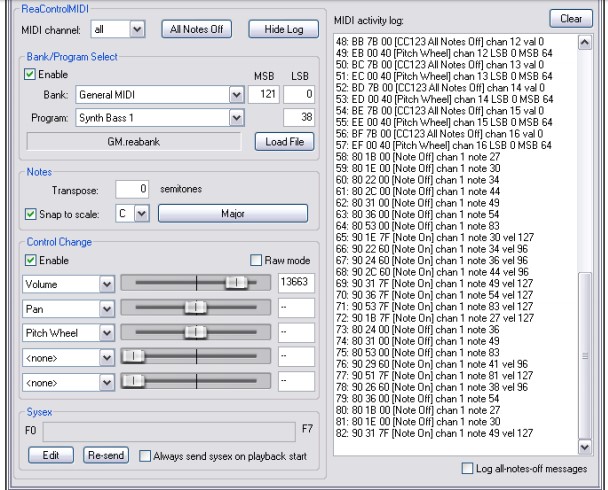Disable Snap to scale checkbox
The height and width of the screenshot is (490, 608).
tap(31, 212)
